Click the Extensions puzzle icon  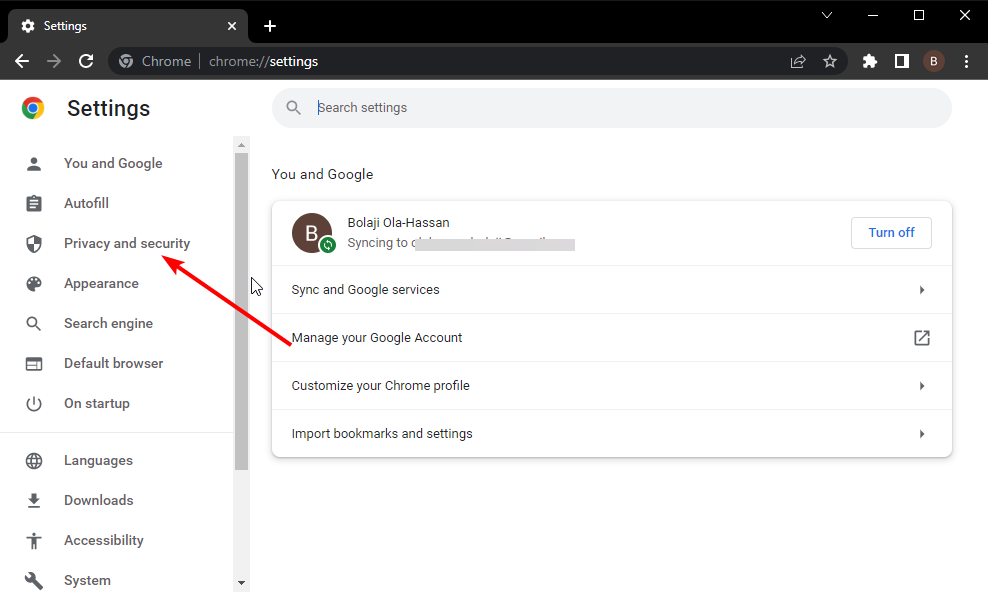click(x=870, y=61)
